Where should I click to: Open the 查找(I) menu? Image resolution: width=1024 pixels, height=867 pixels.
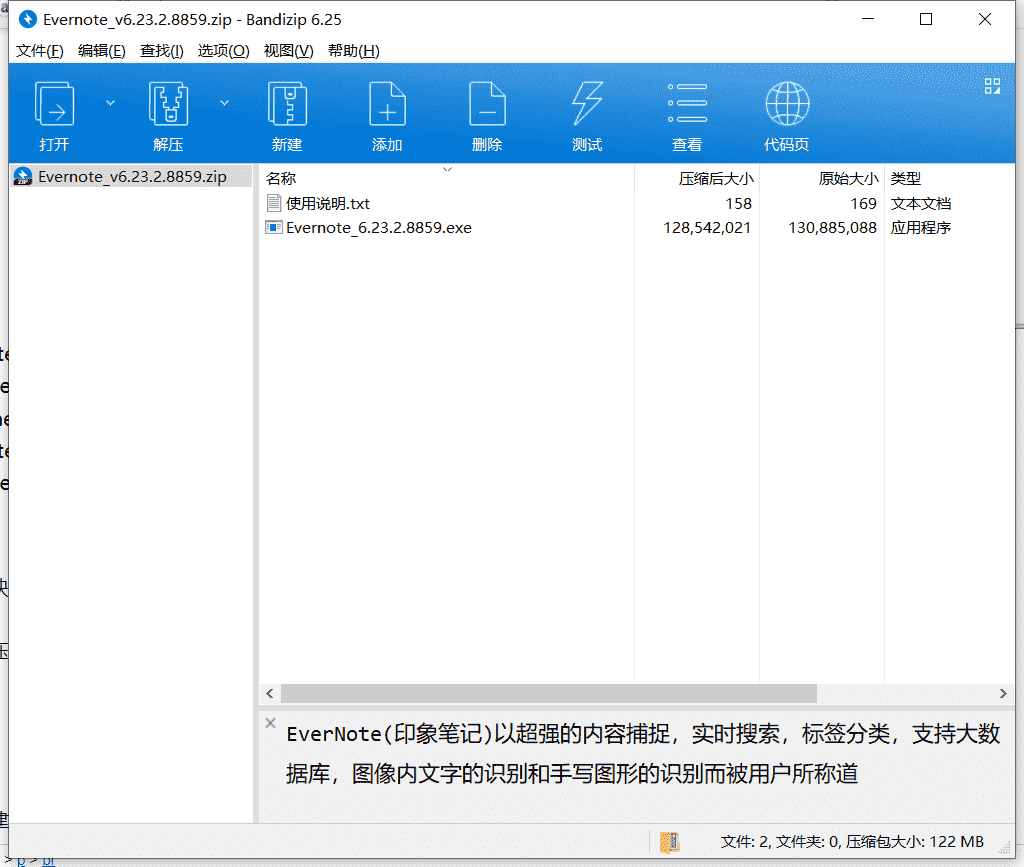(161, 51)
